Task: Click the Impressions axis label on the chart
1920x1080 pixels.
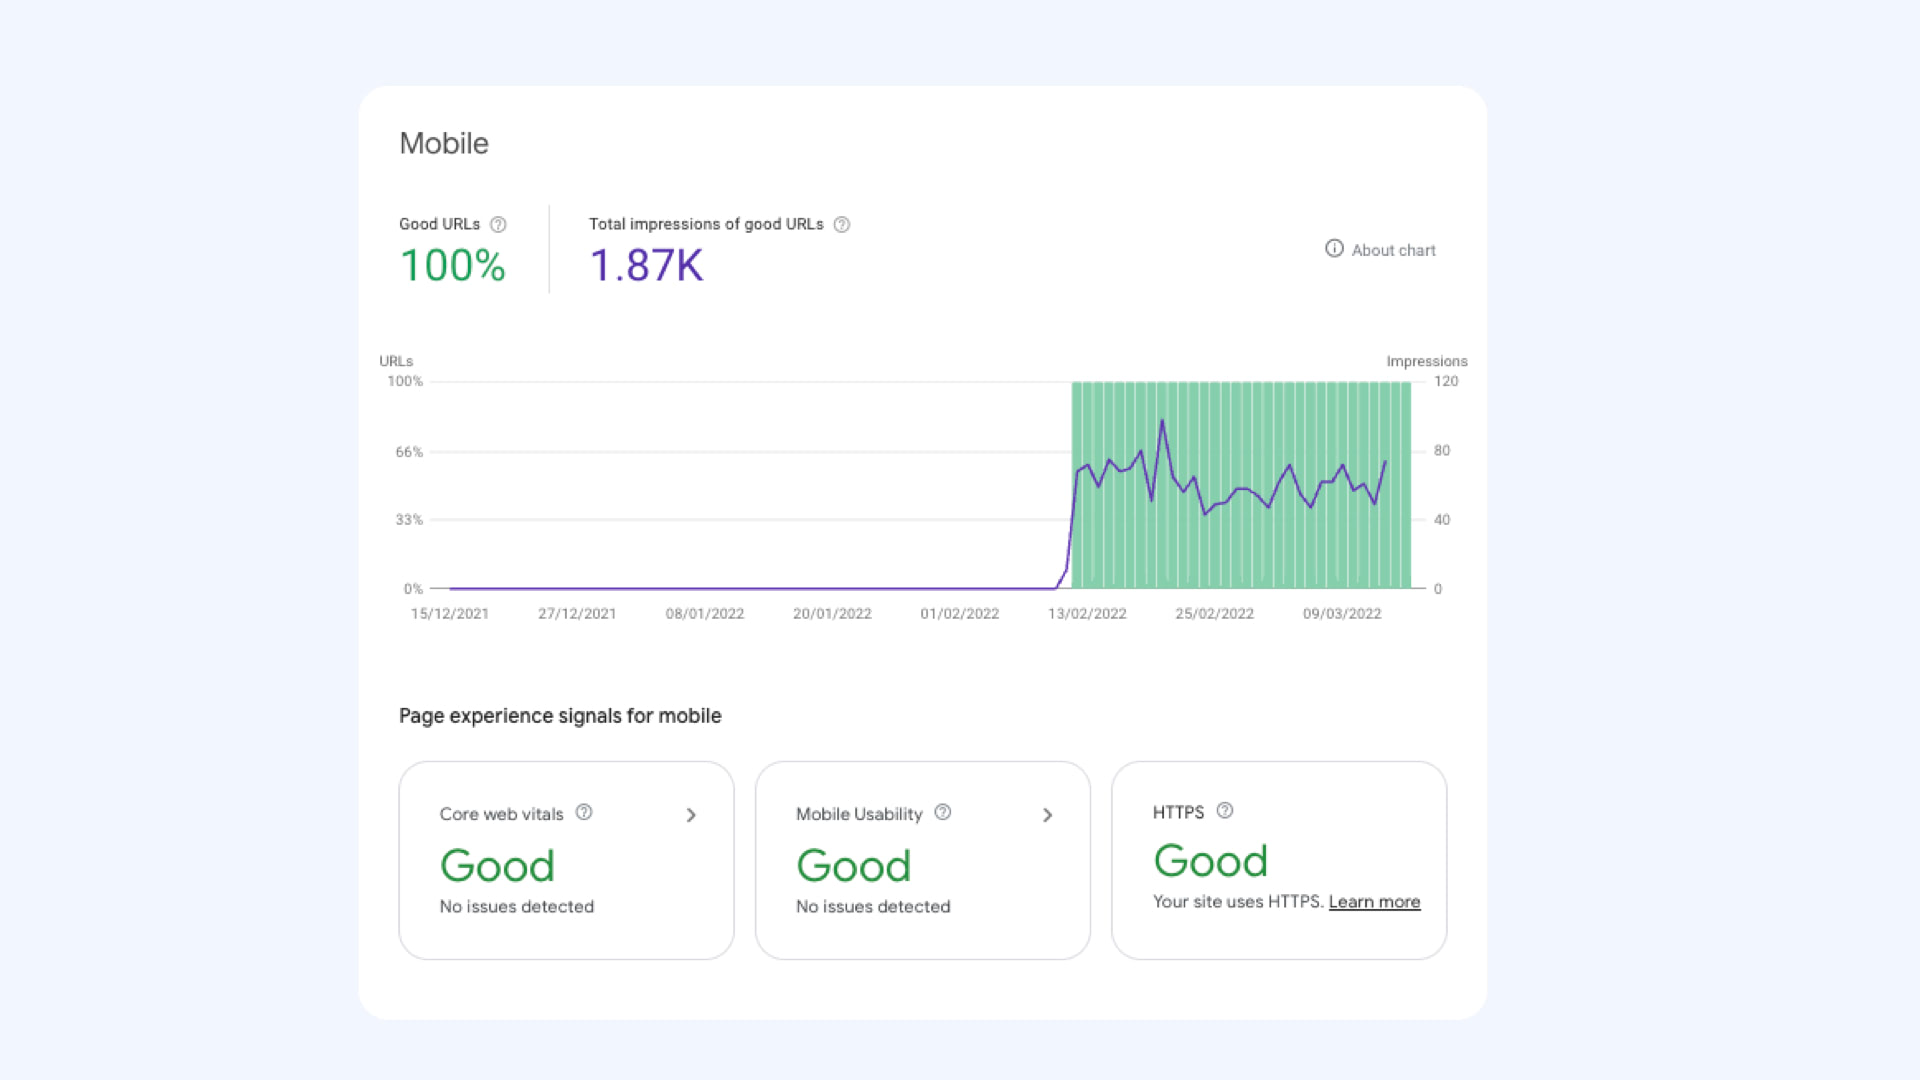Action: tap(1426, 361)
